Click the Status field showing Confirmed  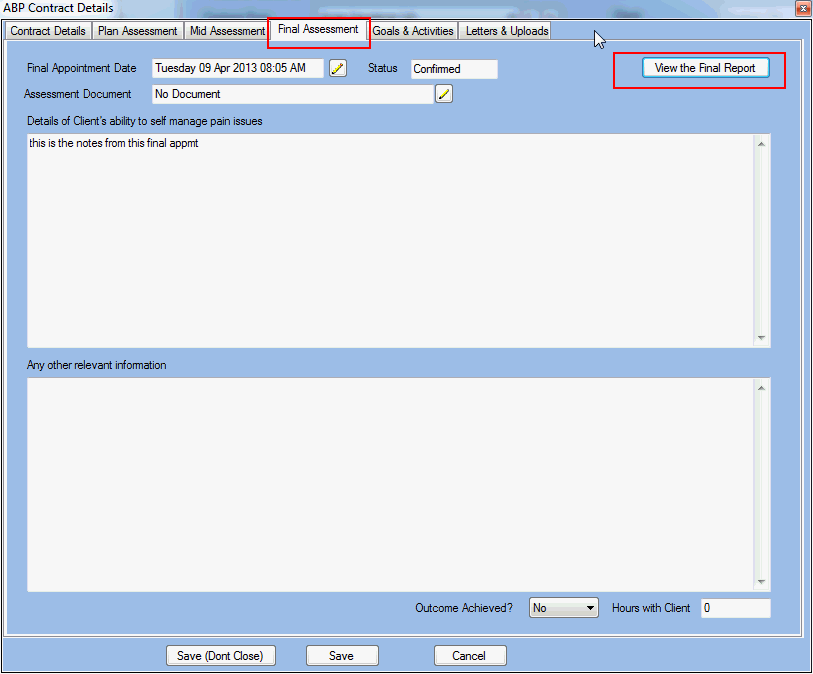454,69
